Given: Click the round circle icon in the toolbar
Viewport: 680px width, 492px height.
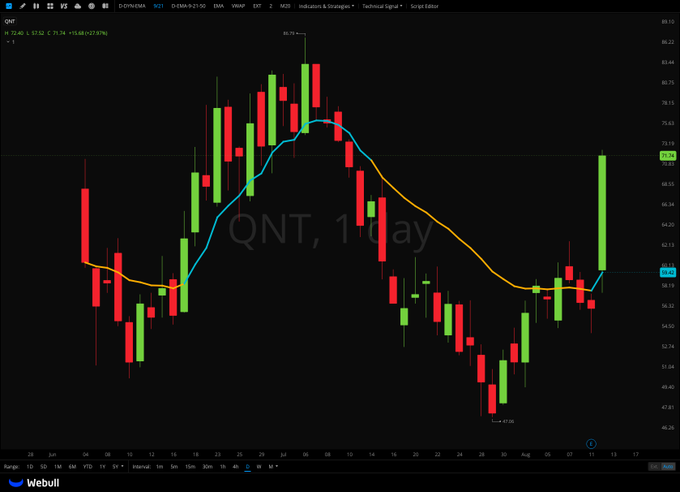Looking at the screenshot, I should pos(92,6).
